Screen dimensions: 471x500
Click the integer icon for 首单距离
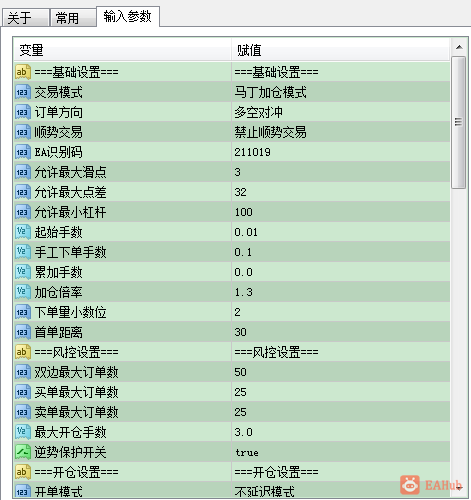(23, 332)
